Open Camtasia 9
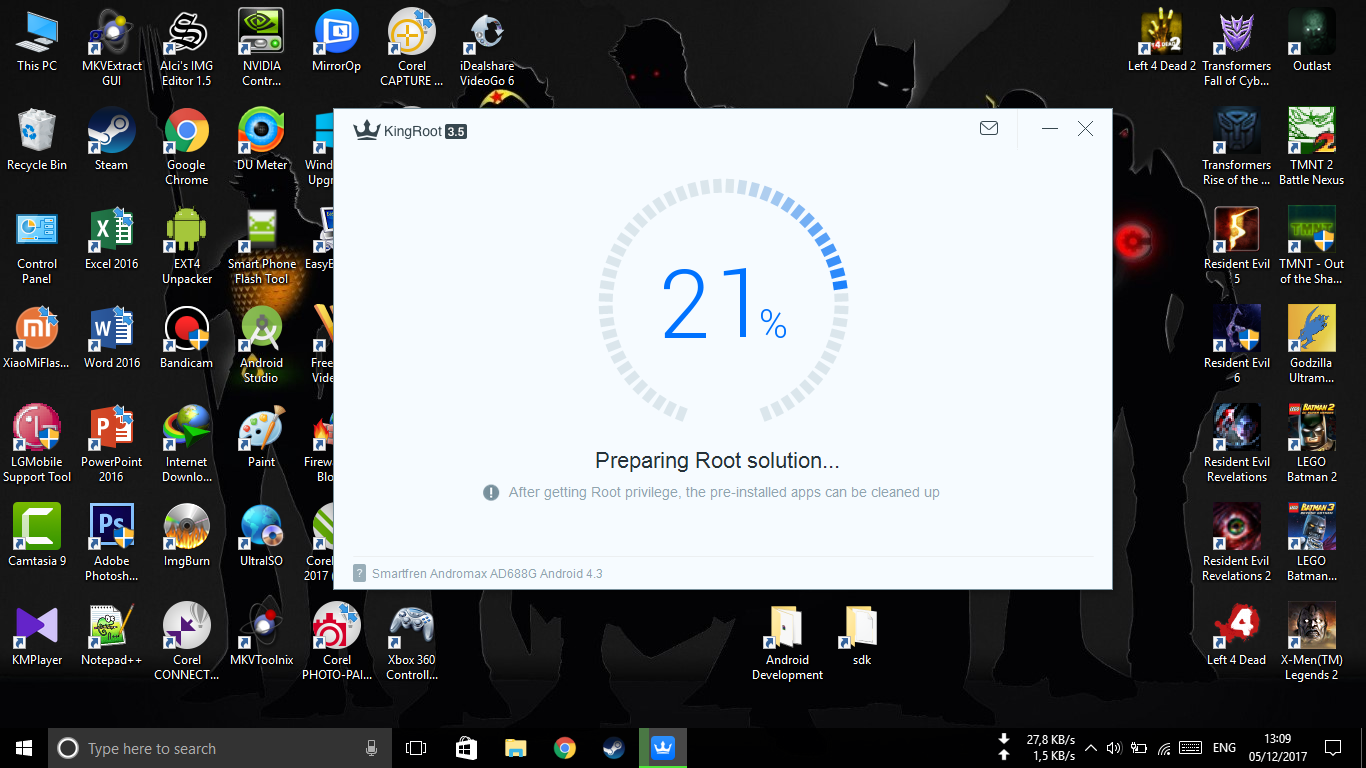The height and width of the screenshot is (768, 1366). pos(37,536)
